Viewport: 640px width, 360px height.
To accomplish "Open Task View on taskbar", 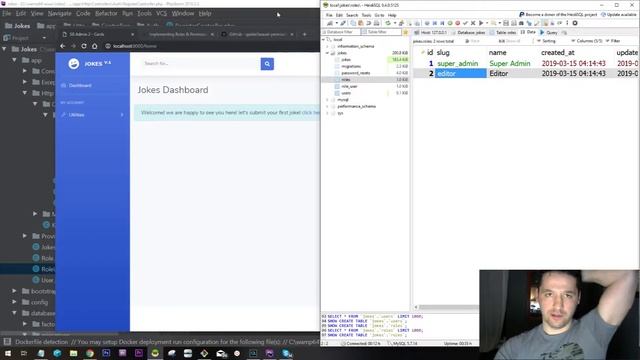I will tap(24, 353).
